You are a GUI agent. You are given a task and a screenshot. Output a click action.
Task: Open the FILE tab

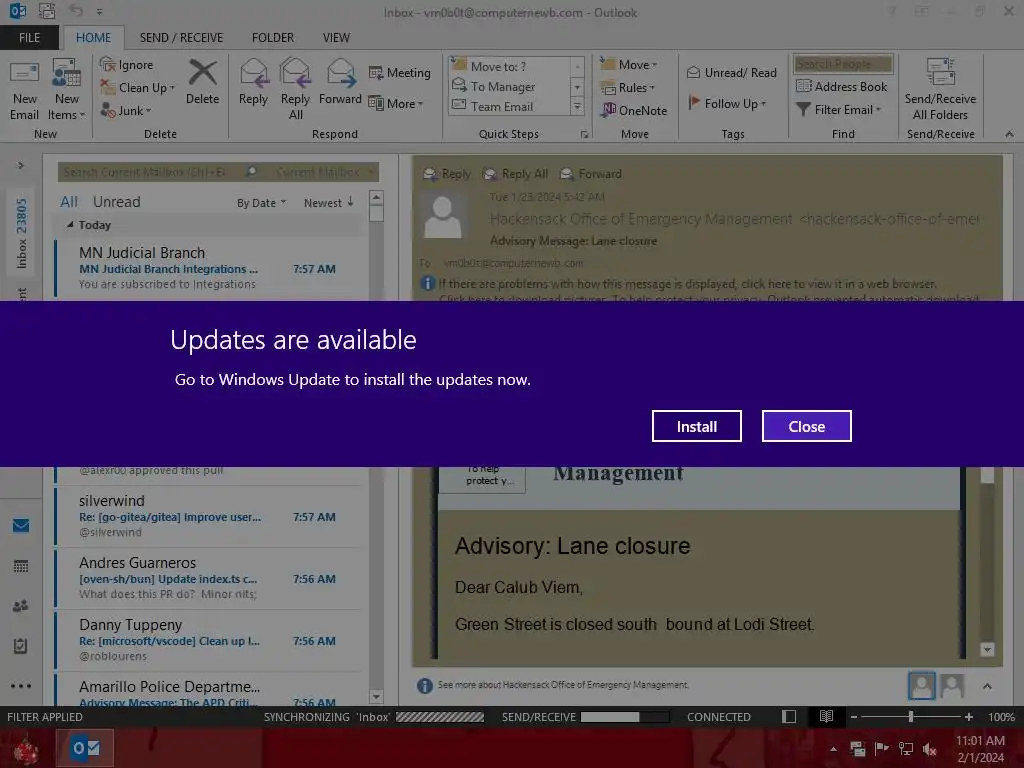(x=29, y=38)
